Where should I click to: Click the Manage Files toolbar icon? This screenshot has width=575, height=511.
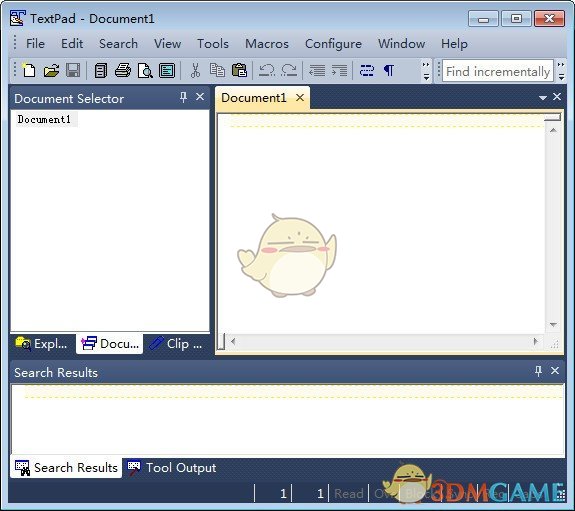point(100,70)
